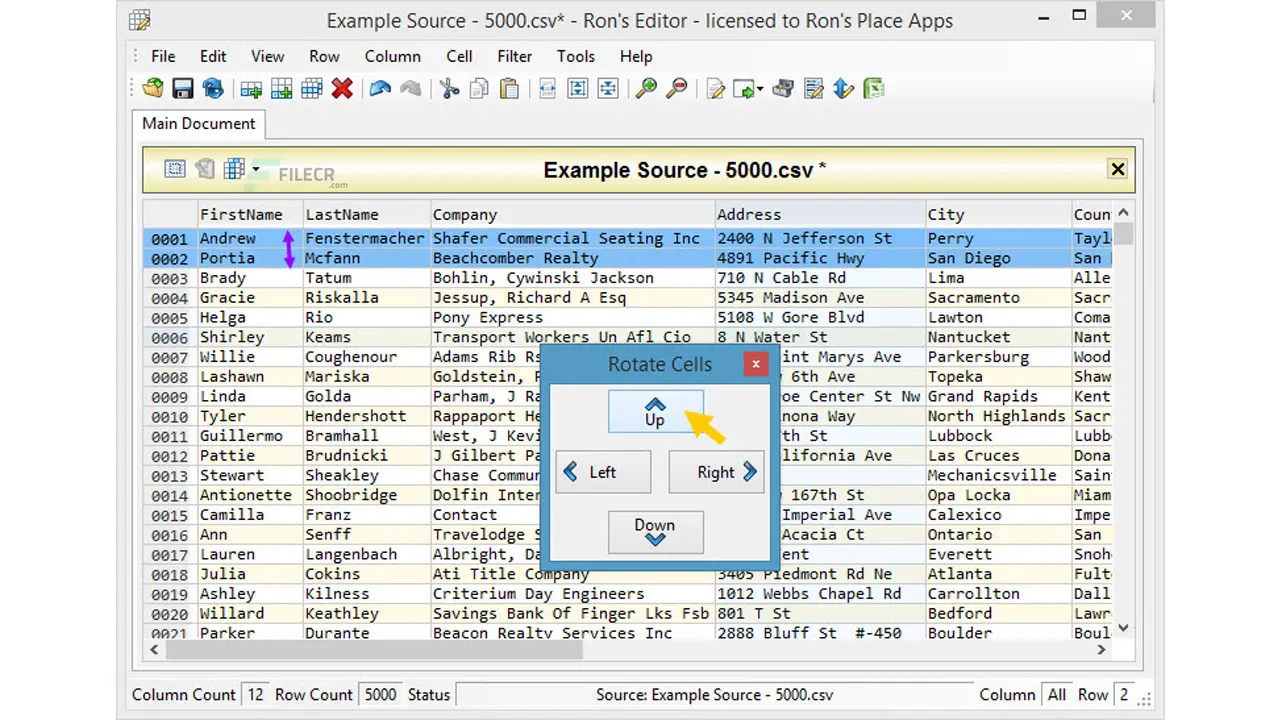Open a file with the folder icon
Viewport: 1280px width, 720px height.
(x=152, y=89)
